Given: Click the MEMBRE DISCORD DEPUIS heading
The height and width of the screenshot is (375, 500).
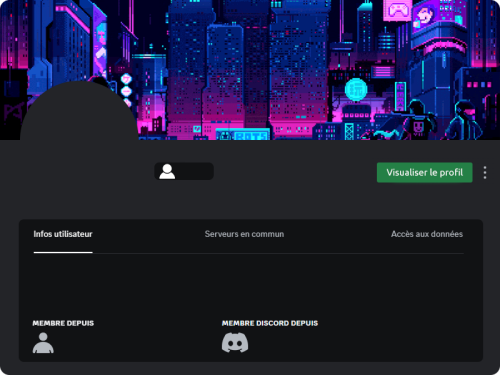Looking at the screenshot, I should (270, 323).
